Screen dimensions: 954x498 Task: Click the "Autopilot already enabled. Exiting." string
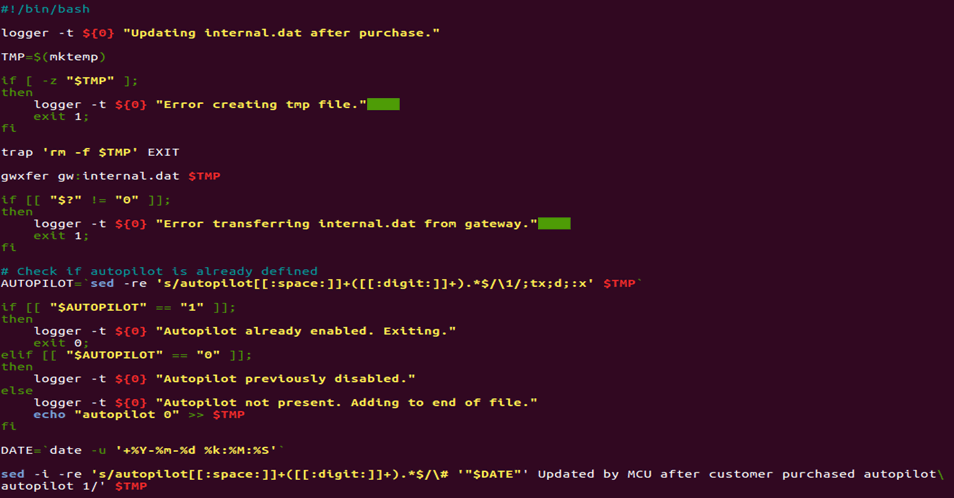pyautogui.click(x=305, y=331)
